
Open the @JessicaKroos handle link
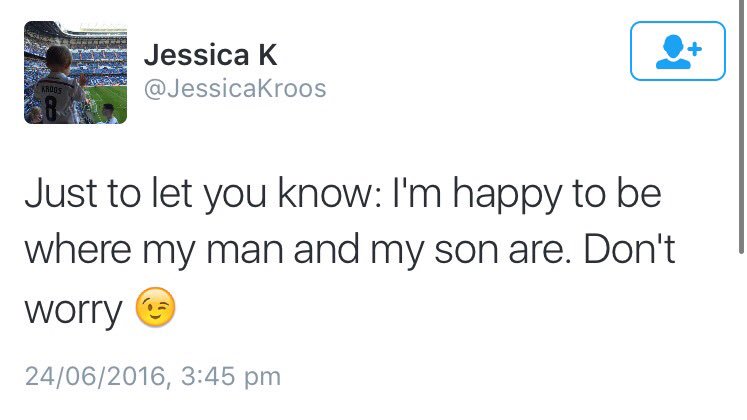pos(236,89)
